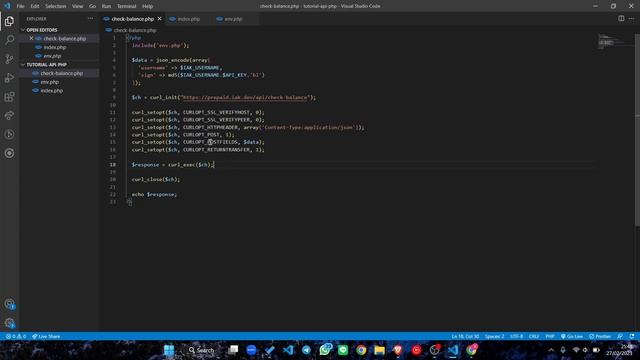This screenshot has height=360, width=640.
Task: Click PHP language mode in status bar
Action: coord(550,336)
